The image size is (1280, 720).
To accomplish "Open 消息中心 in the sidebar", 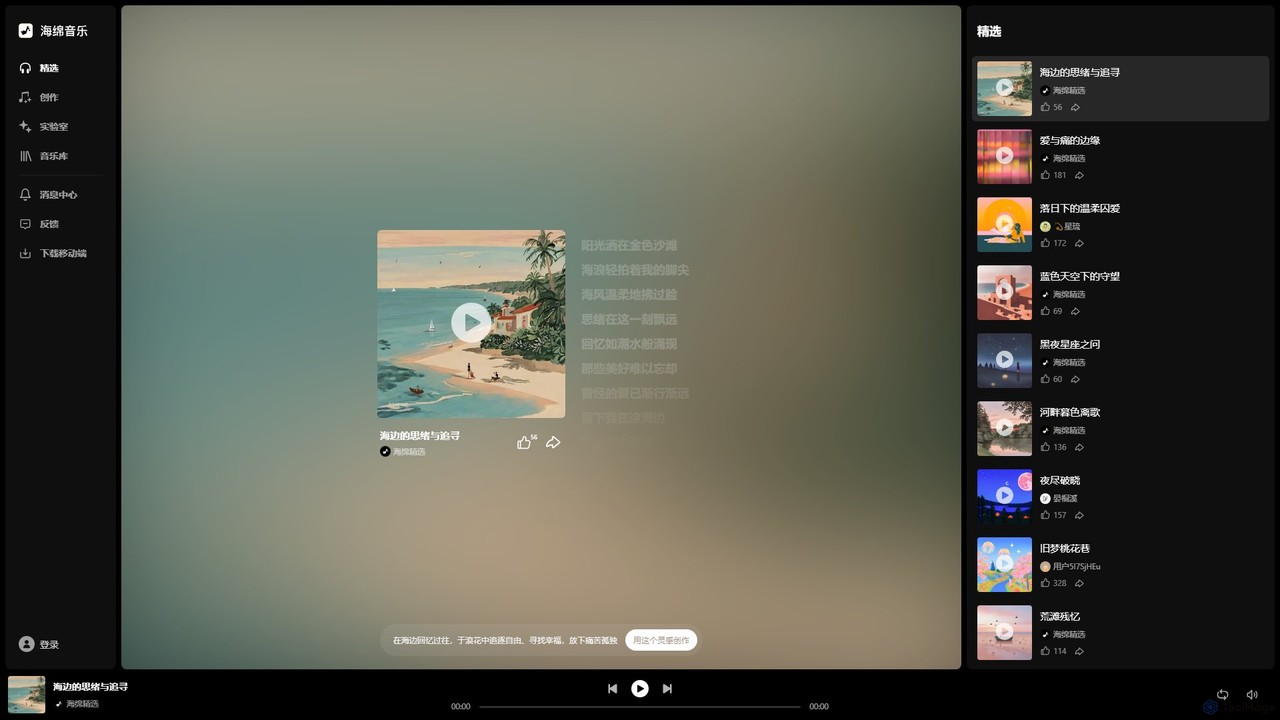I will 60,195.
